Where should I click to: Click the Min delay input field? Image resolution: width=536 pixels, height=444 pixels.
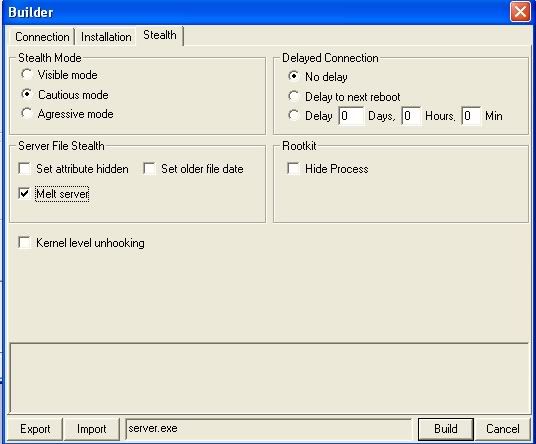pyautogui.click(x=471, y=116)
